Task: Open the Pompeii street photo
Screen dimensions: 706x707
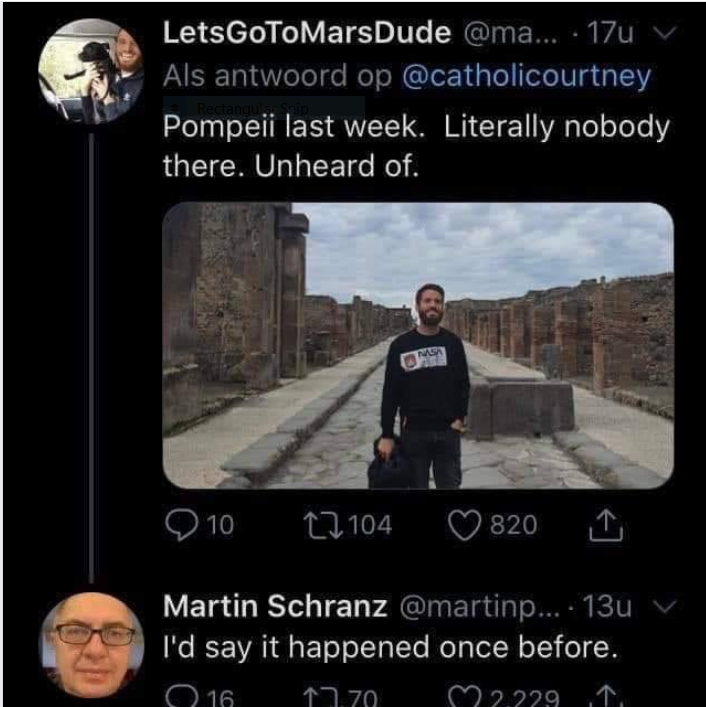Action: click(x=417, y=345)
